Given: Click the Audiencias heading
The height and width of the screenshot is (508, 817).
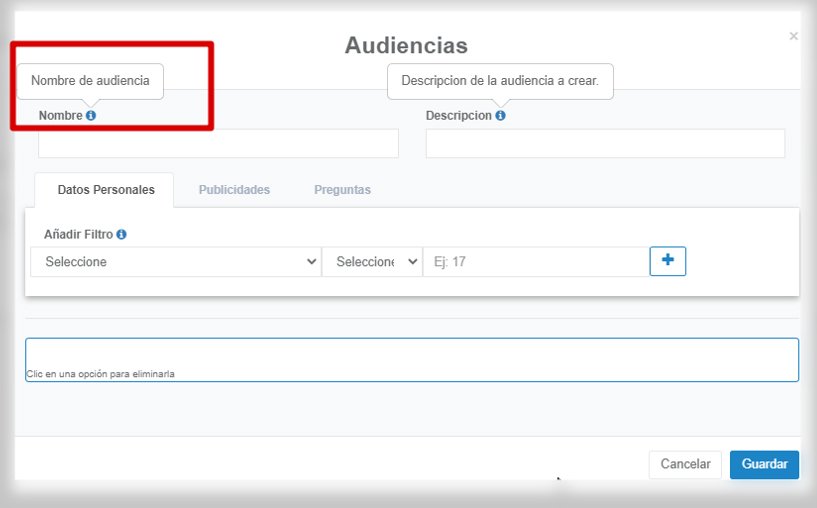Looking at the screenshot, I should tap(406, 45).
